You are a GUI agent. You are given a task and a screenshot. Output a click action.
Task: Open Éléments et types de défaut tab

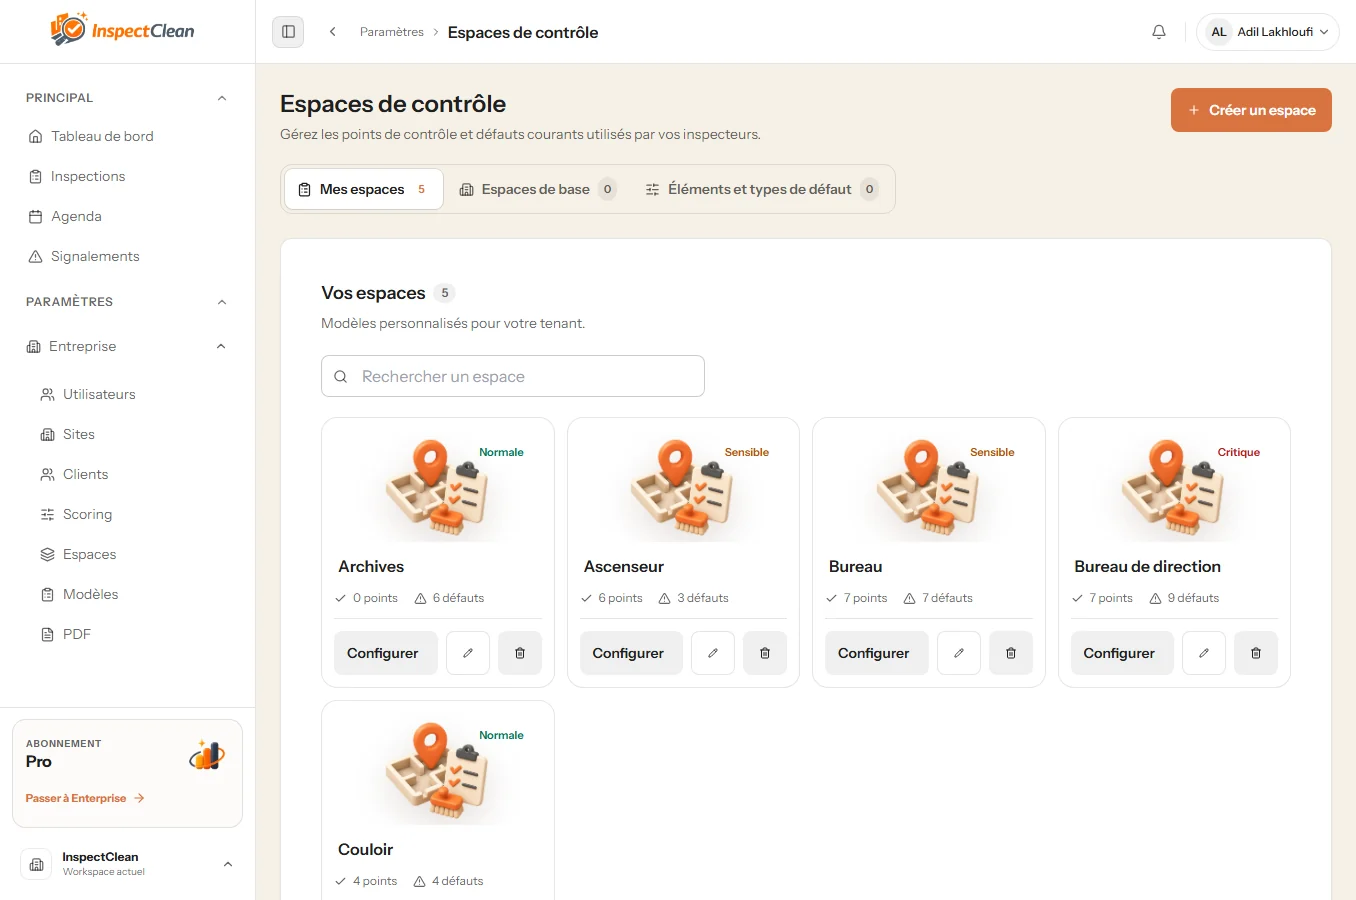coord(762,189)
